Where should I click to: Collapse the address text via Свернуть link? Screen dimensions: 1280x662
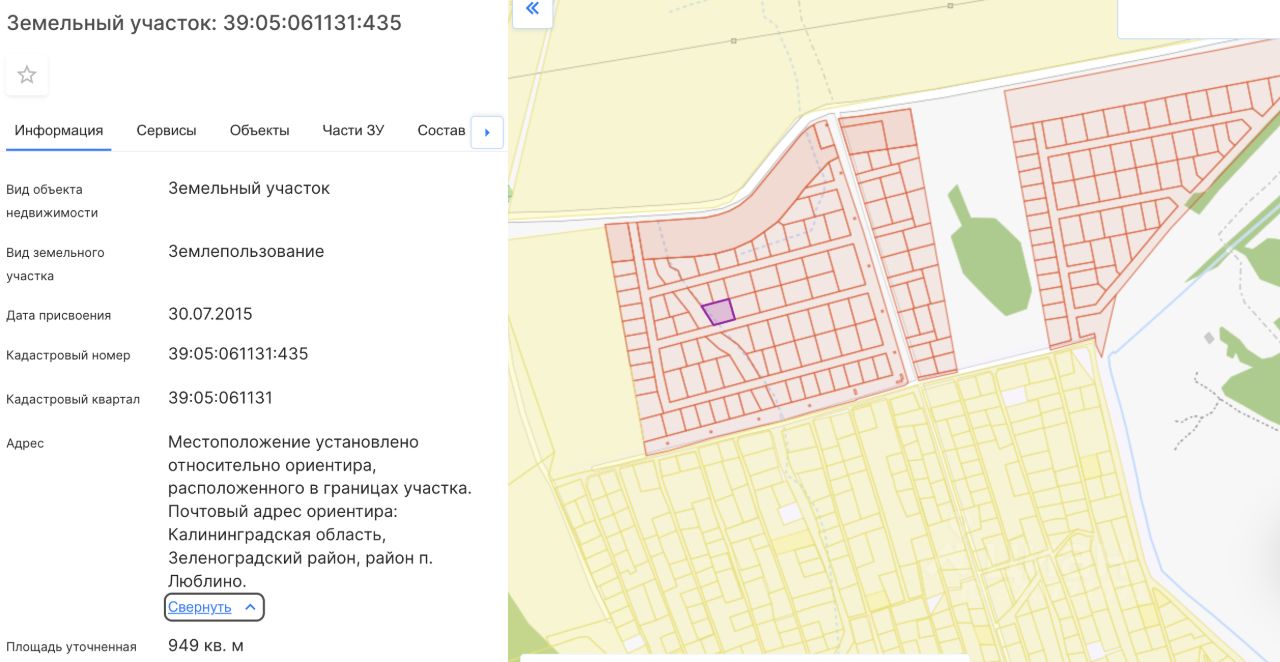(x=200, y=607)
